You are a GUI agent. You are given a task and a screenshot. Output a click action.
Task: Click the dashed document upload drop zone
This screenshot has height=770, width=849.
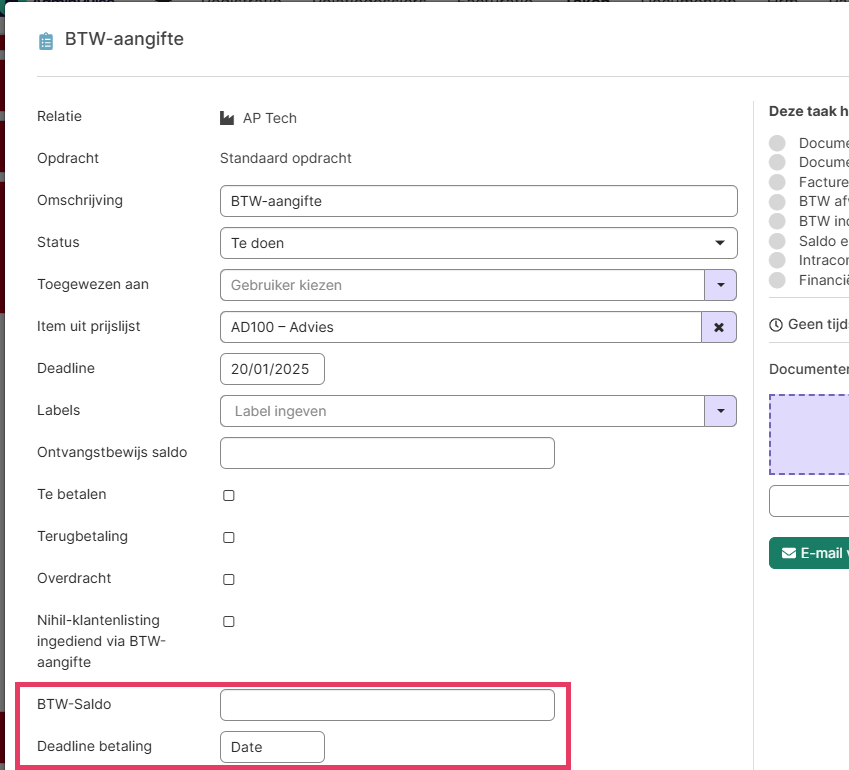coord(809,433)
